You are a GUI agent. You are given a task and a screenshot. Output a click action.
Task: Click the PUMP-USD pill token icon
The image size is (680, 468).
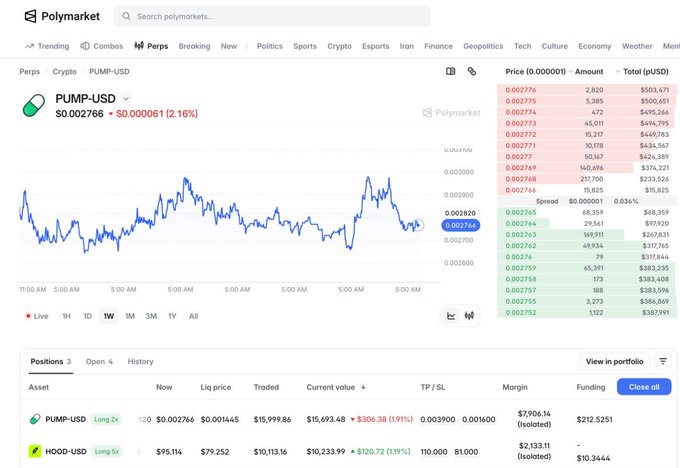click(34, 105)
